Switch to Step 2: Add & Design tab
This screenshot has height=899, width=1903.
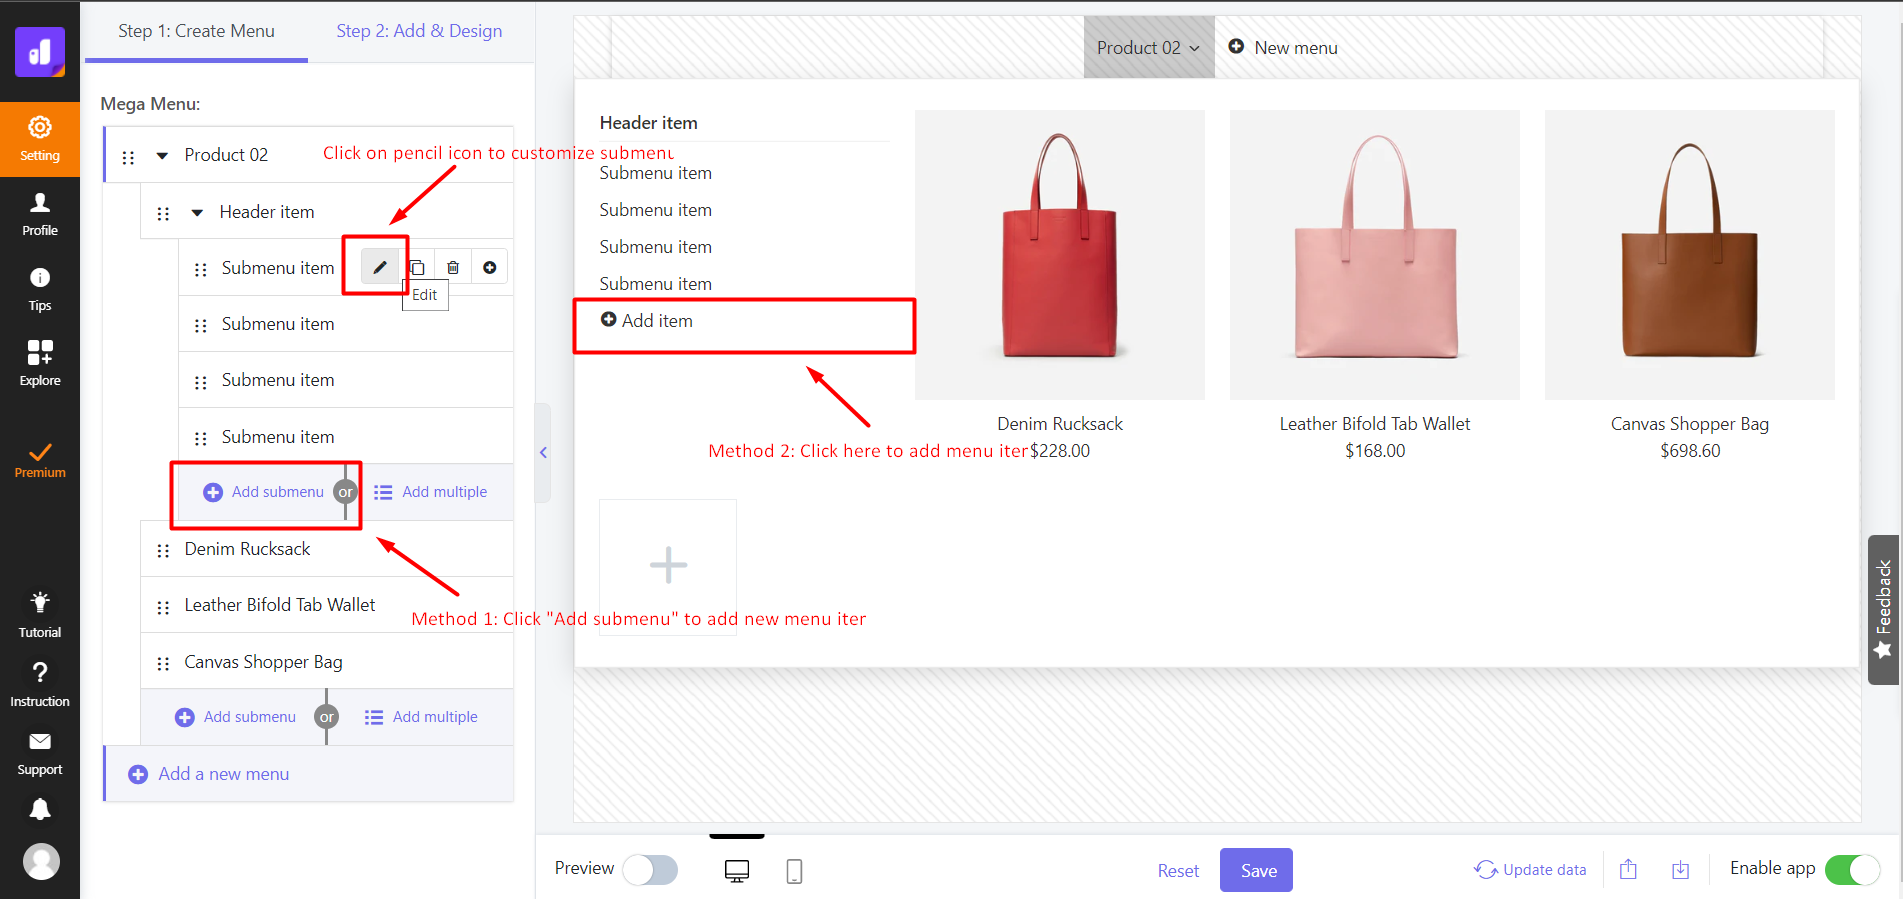419,31
